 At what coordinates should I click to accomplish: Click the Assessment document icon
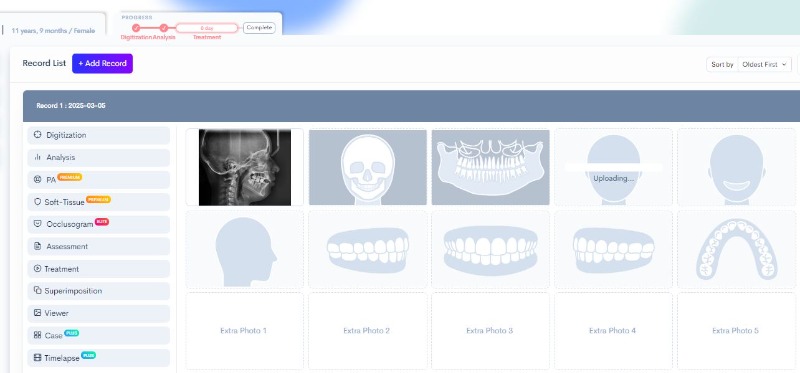[37, 246]
